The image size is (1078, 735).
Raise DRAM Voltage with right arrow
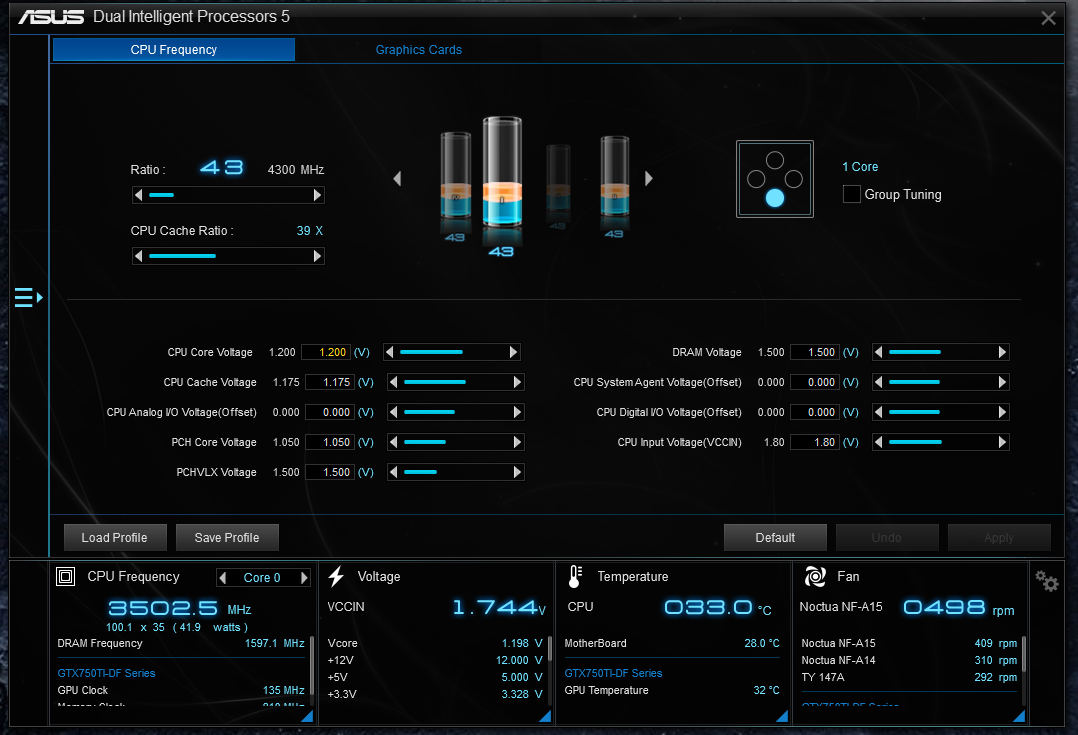[1002, 352]
